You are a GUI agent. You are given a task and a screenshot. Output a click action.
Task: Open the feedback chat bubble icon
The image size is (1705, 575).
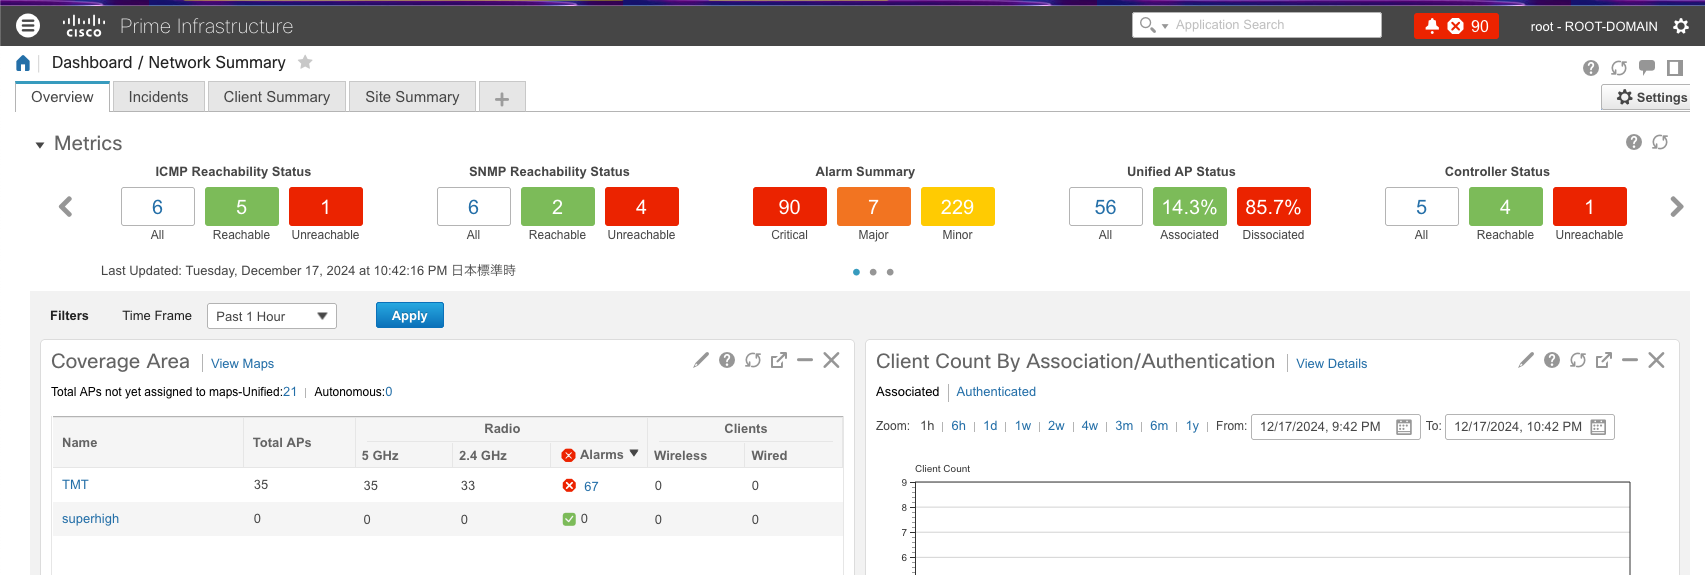pos(1647,68)
